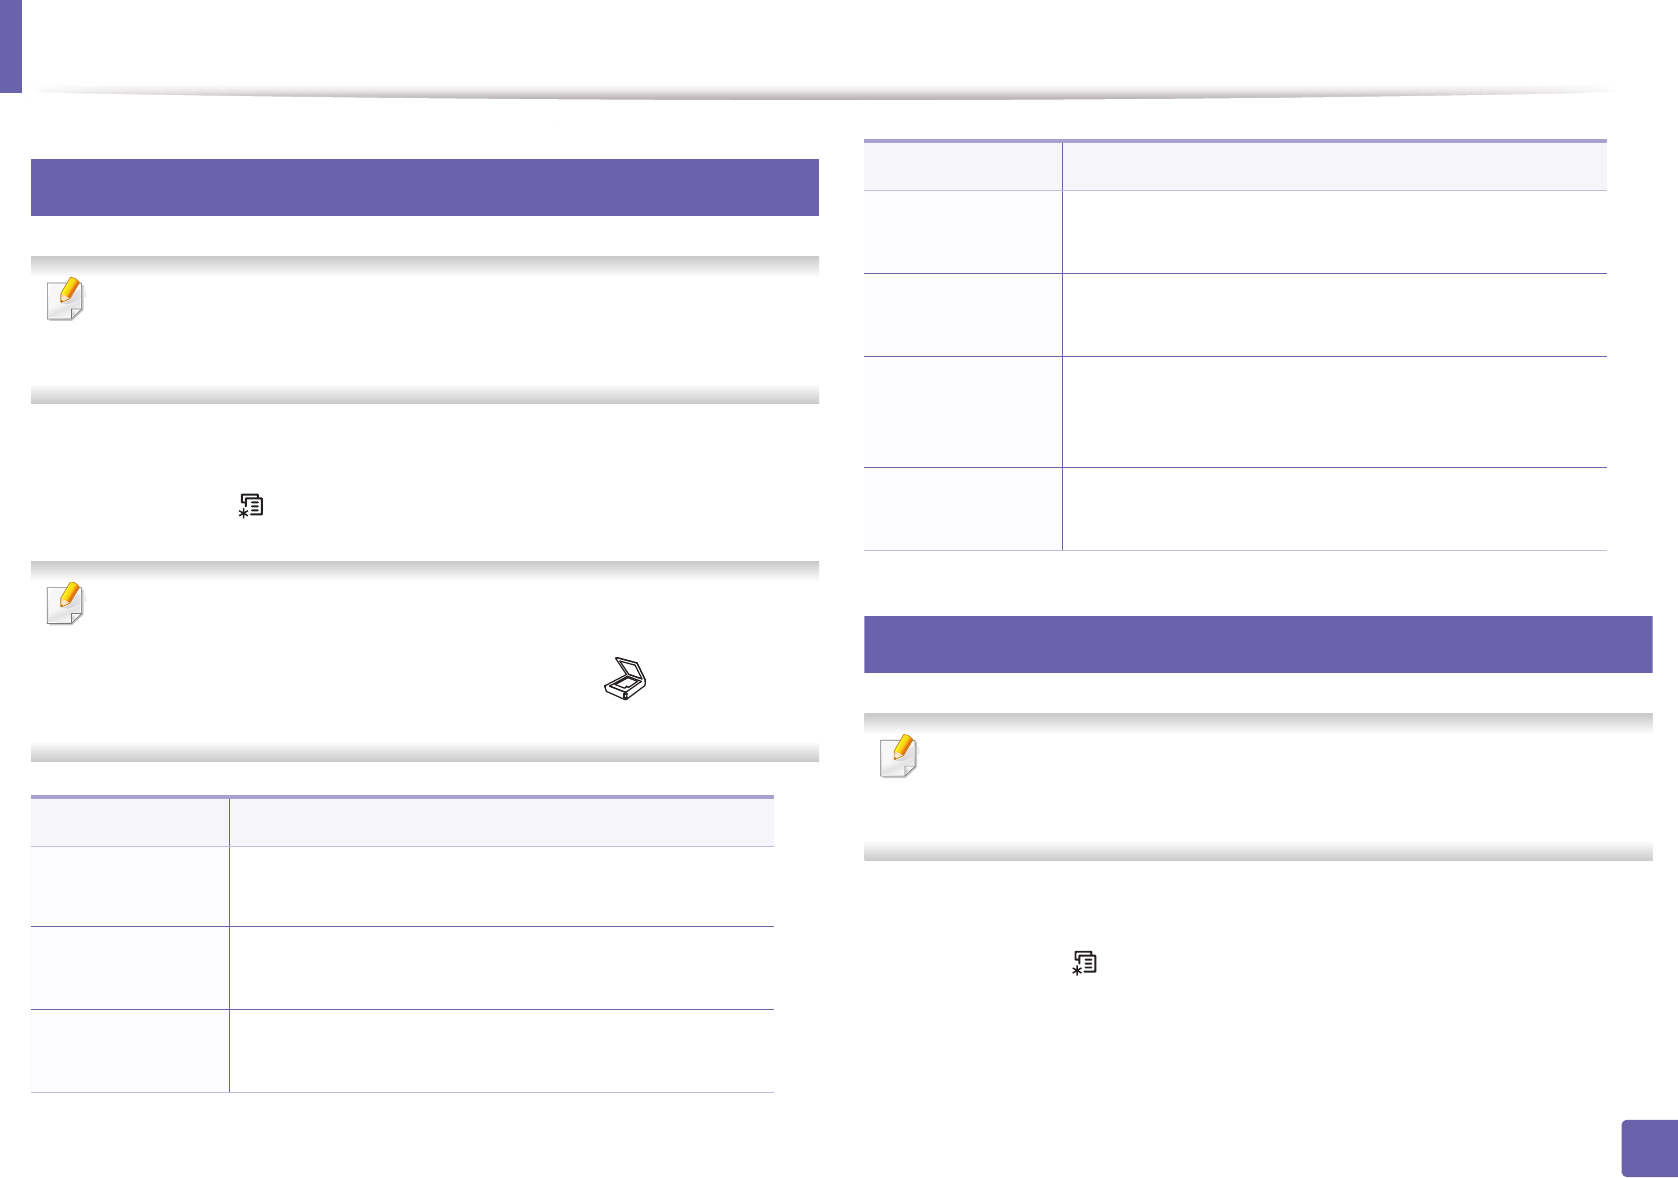Image resolution: width=1678 pixels, height=1178 pixels.
Task: Click the narrow cell in the left table's last row
Action: pyautogui.click(x=130, y=1051)
